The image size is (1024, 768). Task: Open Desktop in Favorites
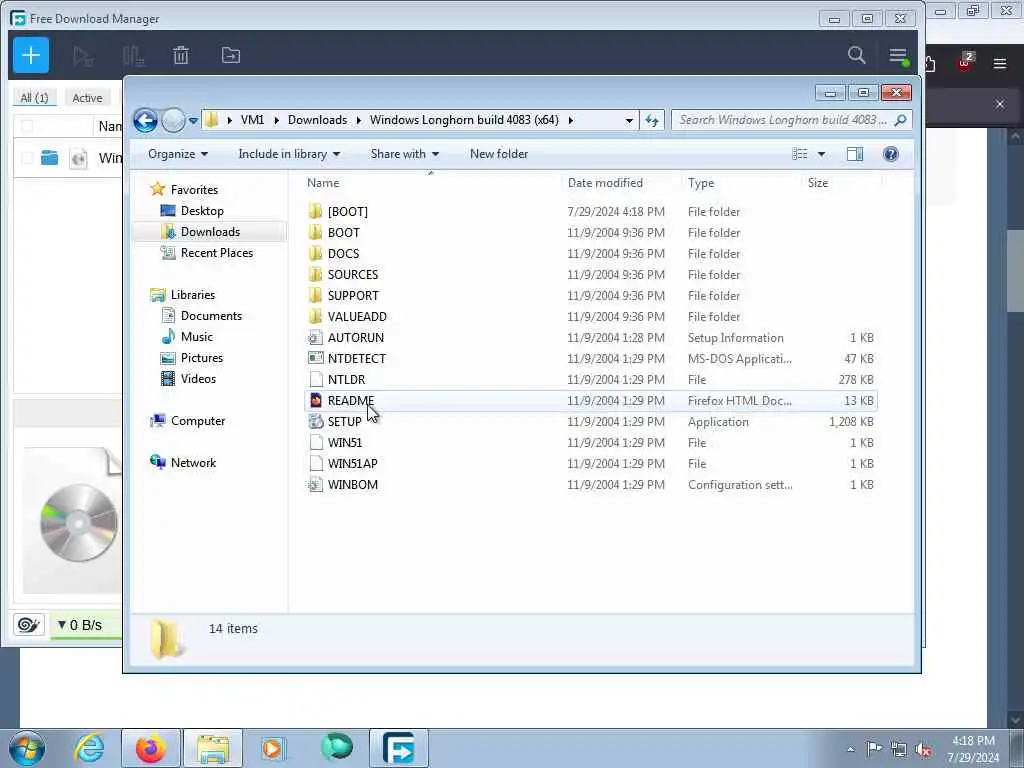(x=202, y=211)
